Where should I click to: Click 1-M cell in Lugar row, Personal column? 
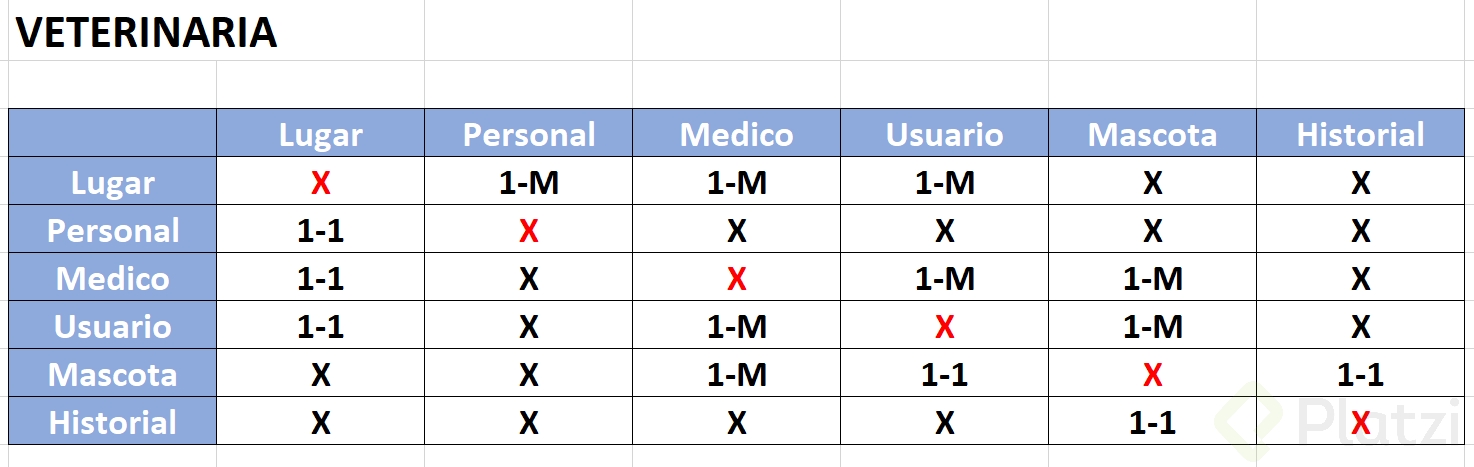528,183
